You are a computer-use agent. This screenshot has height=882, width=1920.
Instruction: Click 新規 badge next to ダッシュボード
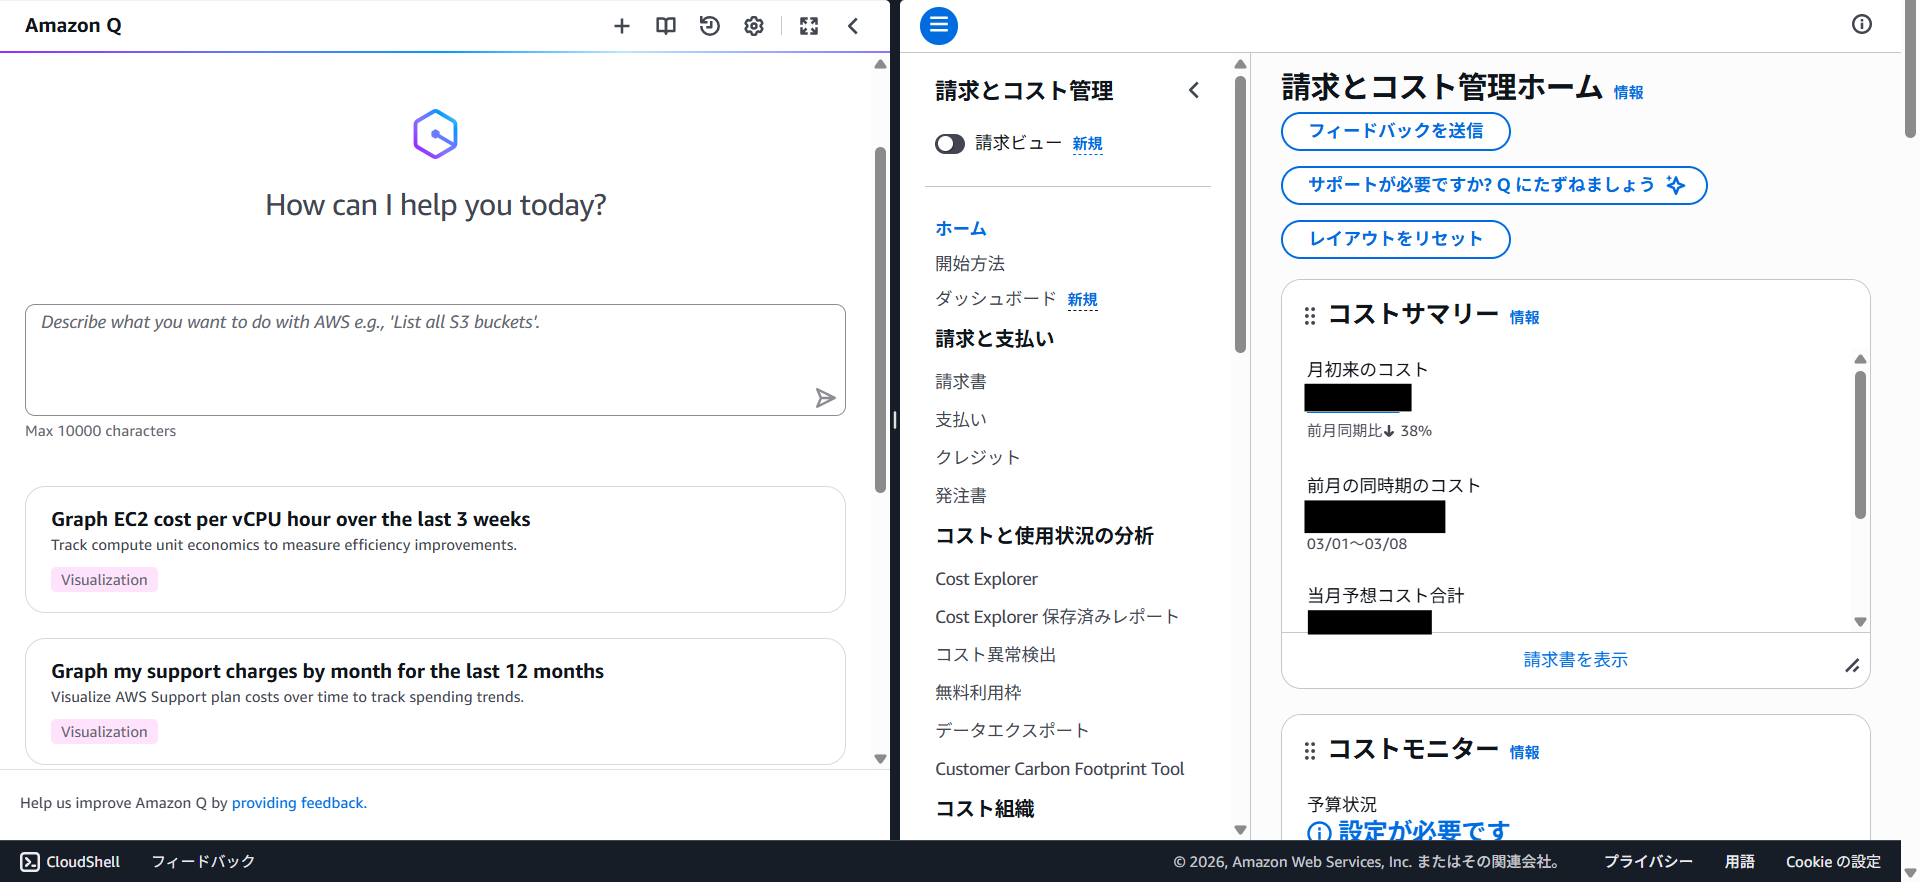[x=1082, y=300]
